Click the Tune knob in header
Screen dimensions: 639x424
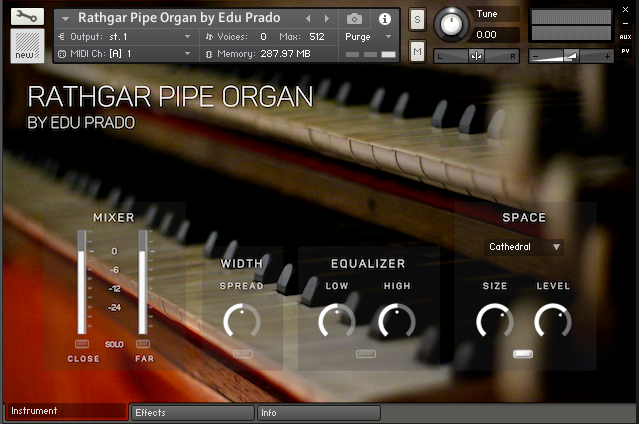click(x=453, y=23)
